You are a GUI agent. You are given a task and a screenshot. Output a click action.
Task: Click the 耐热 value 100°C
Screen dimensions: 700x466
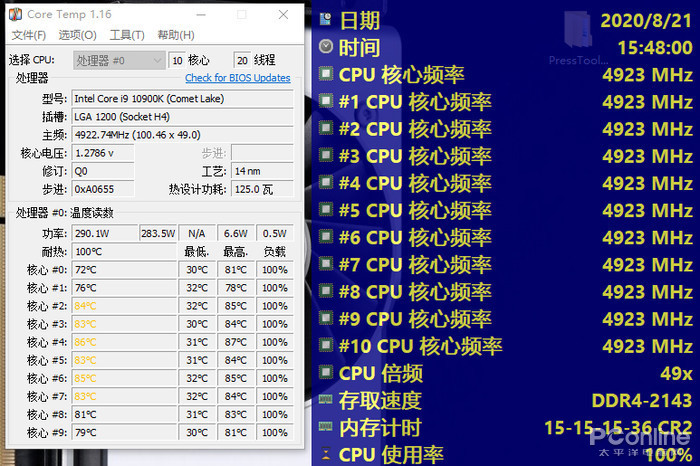[x=124, y=252]
